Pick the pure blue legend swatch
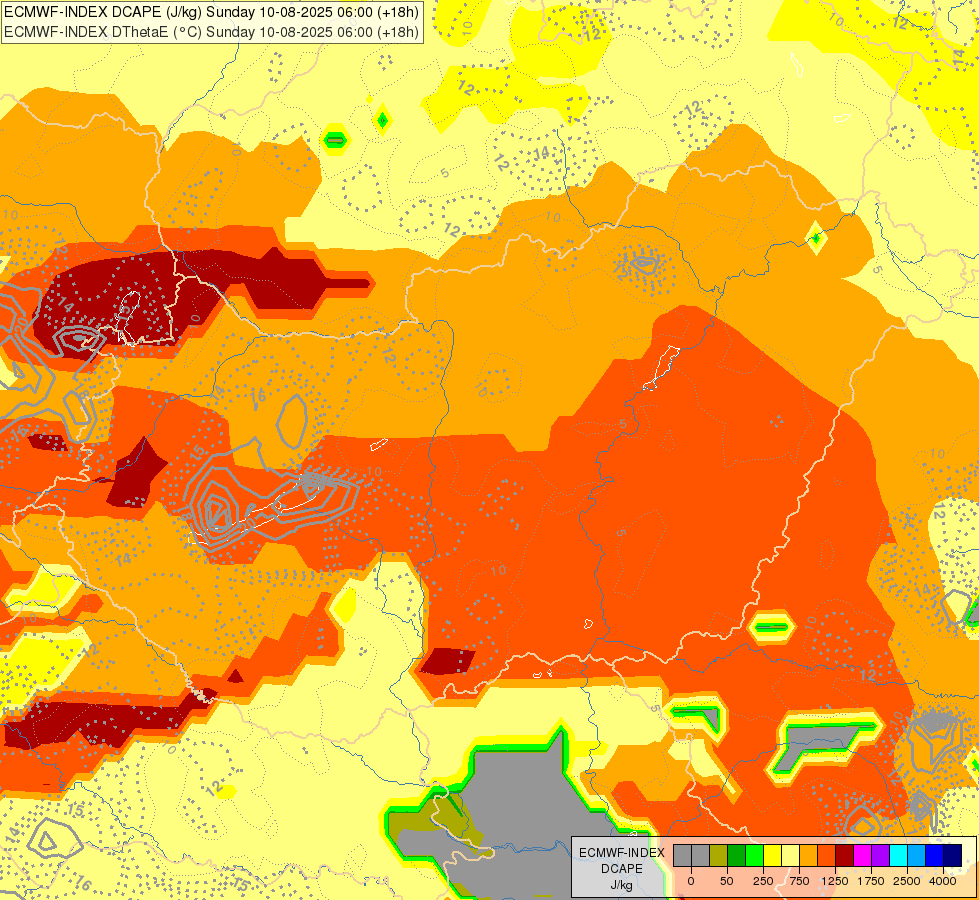Viewport: 979px width, 900px height. [x=935, y=855]
